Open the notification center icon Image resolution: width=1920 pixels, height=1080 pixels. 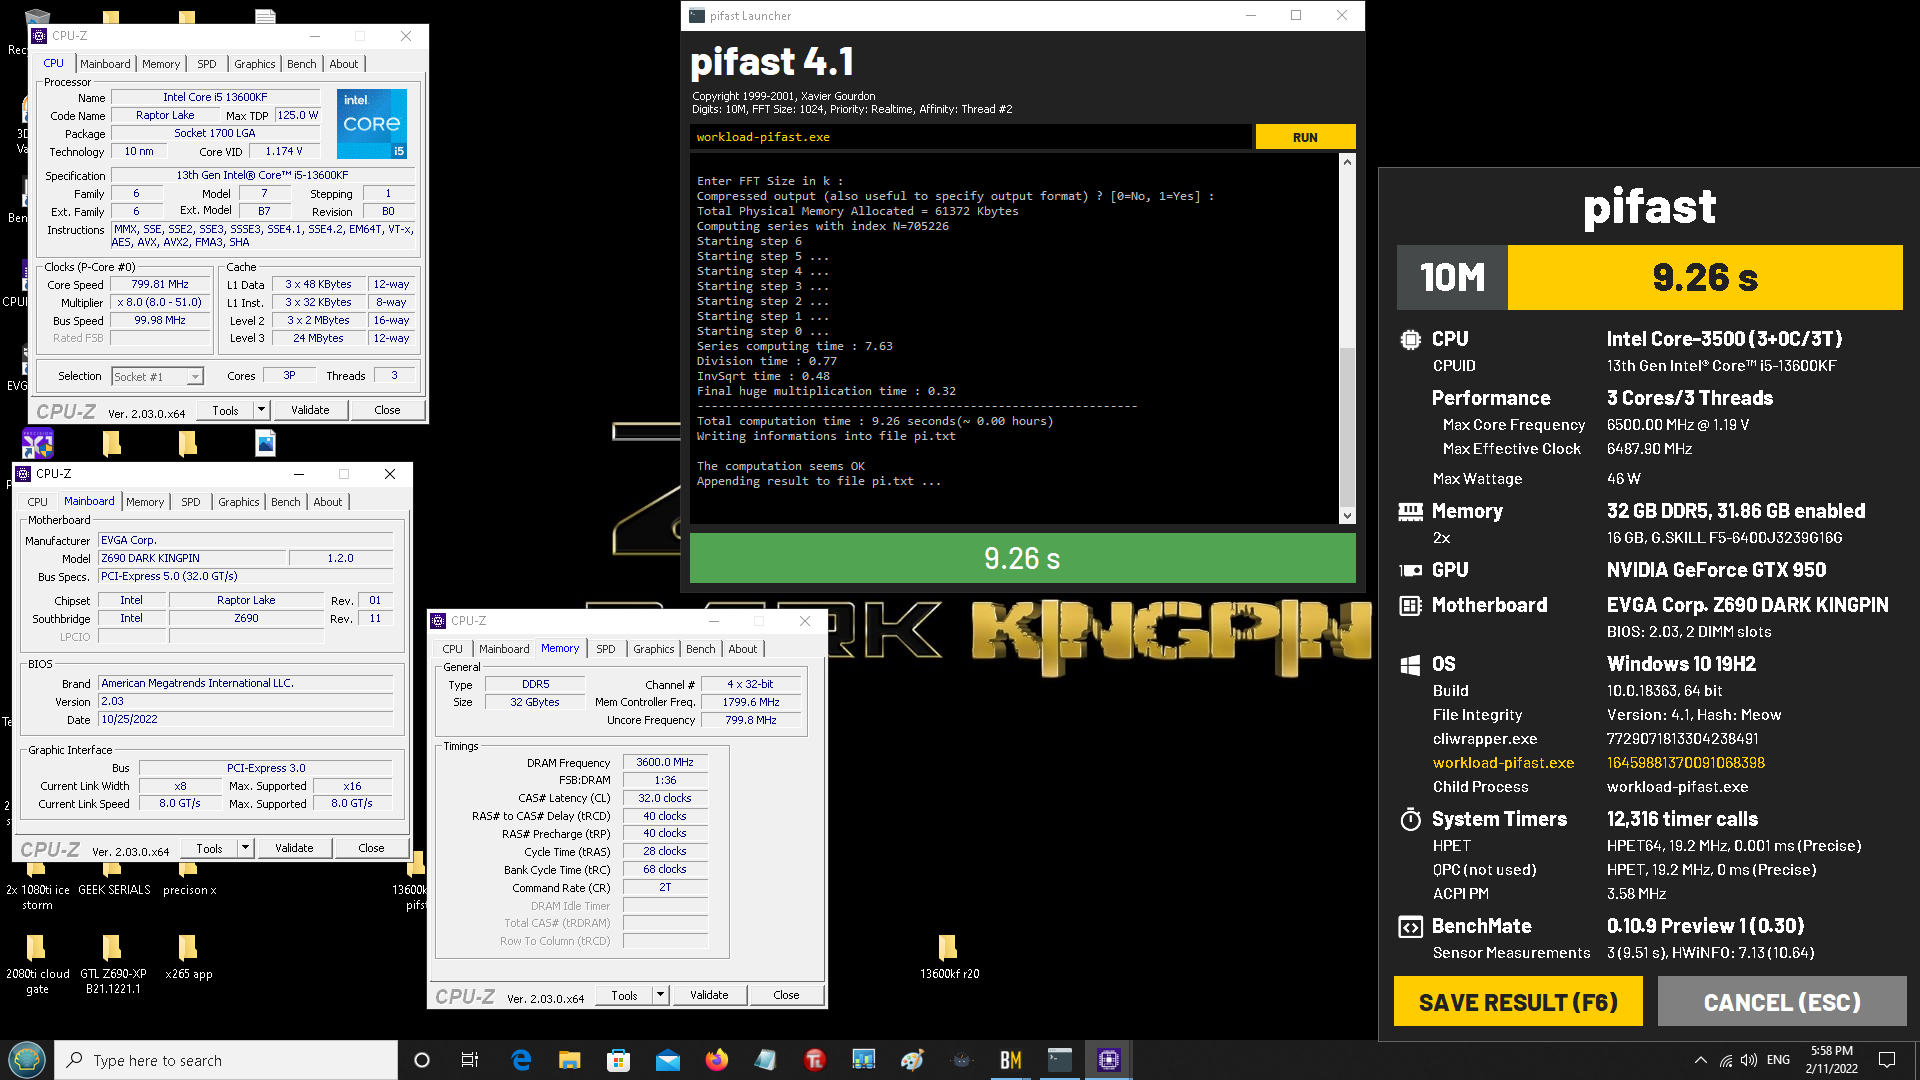(1887, 1060)
